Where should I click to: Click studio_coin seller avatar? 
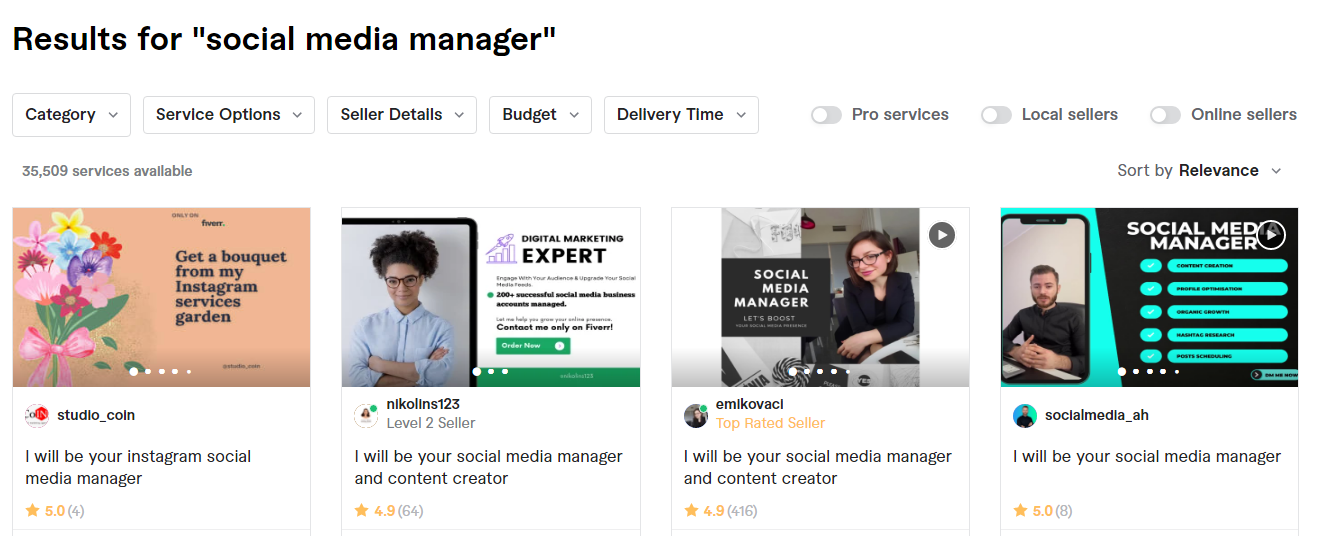click(36, 416)
